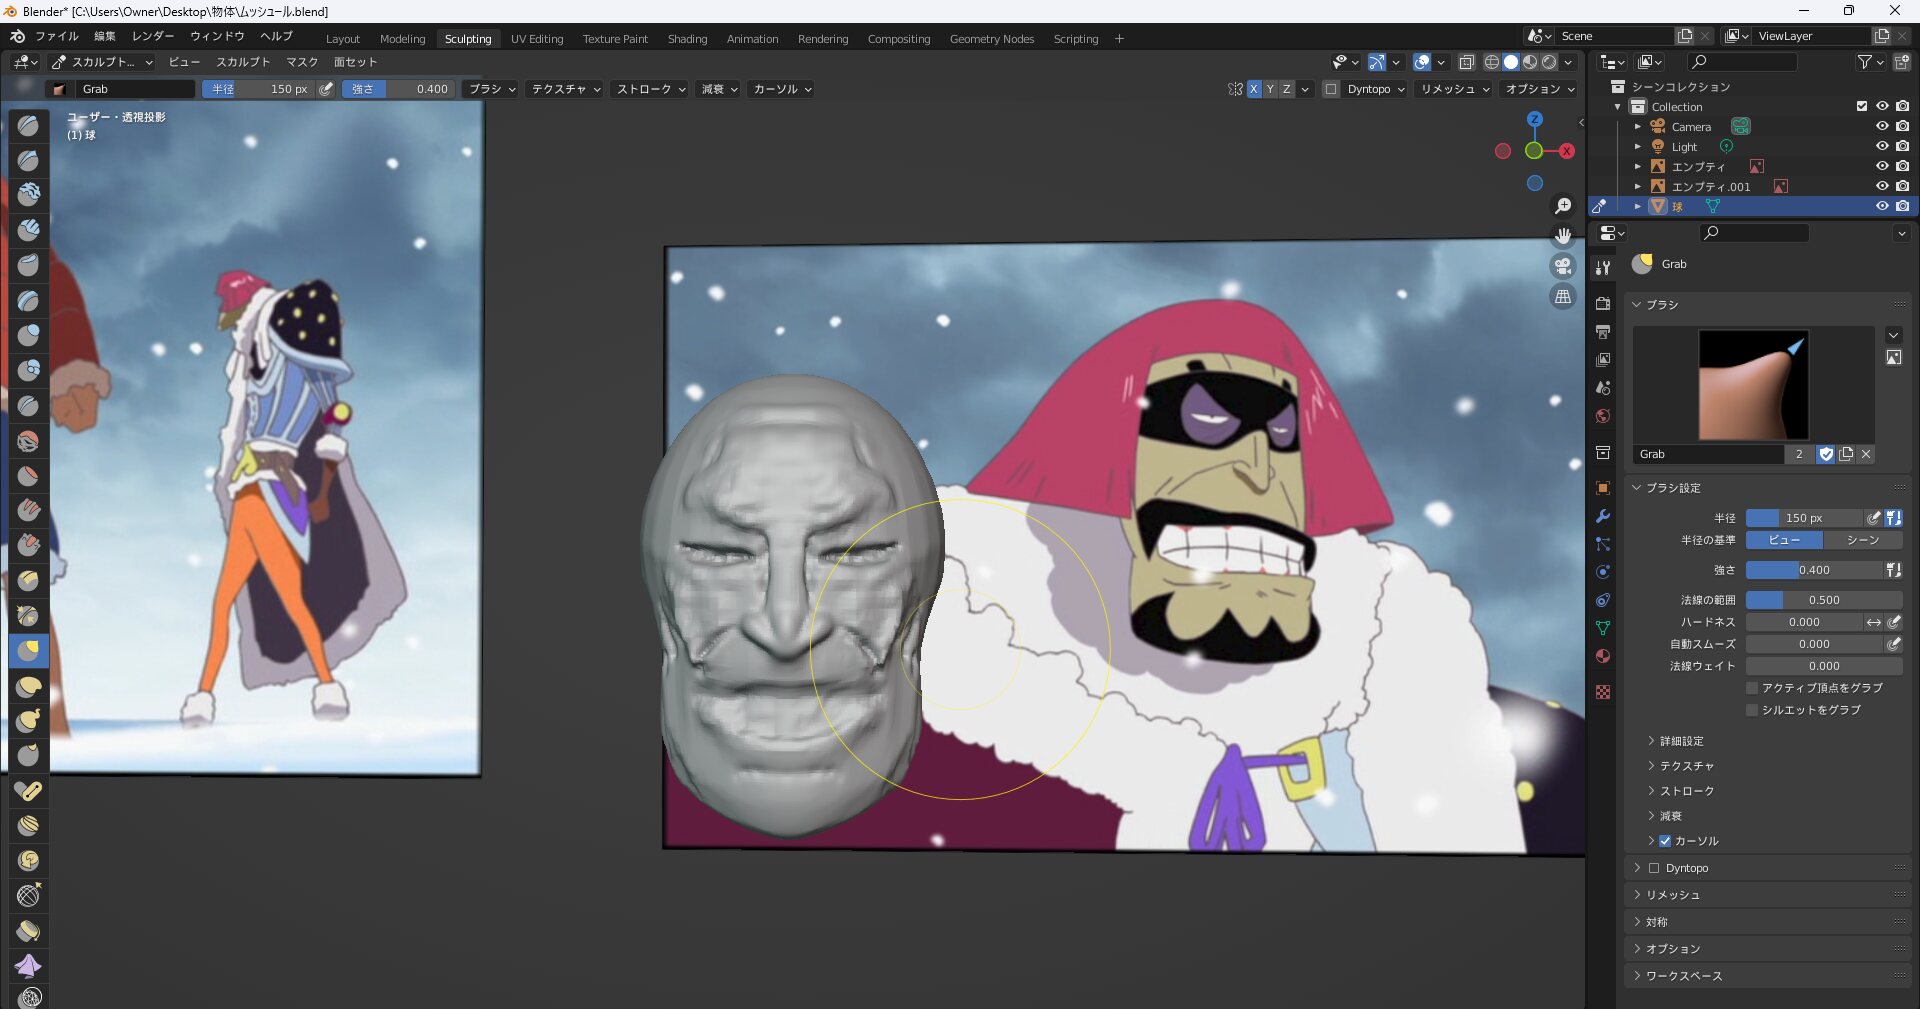
Task: Expand the リメッシュ panel in properties
Action: [1672, 895]
